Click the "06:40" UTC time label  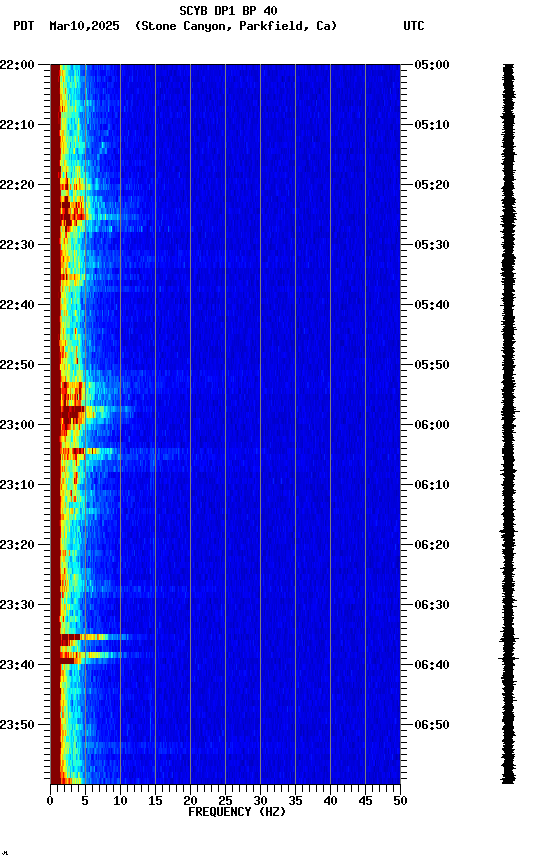pyautogui.click(x=432, y=666)
